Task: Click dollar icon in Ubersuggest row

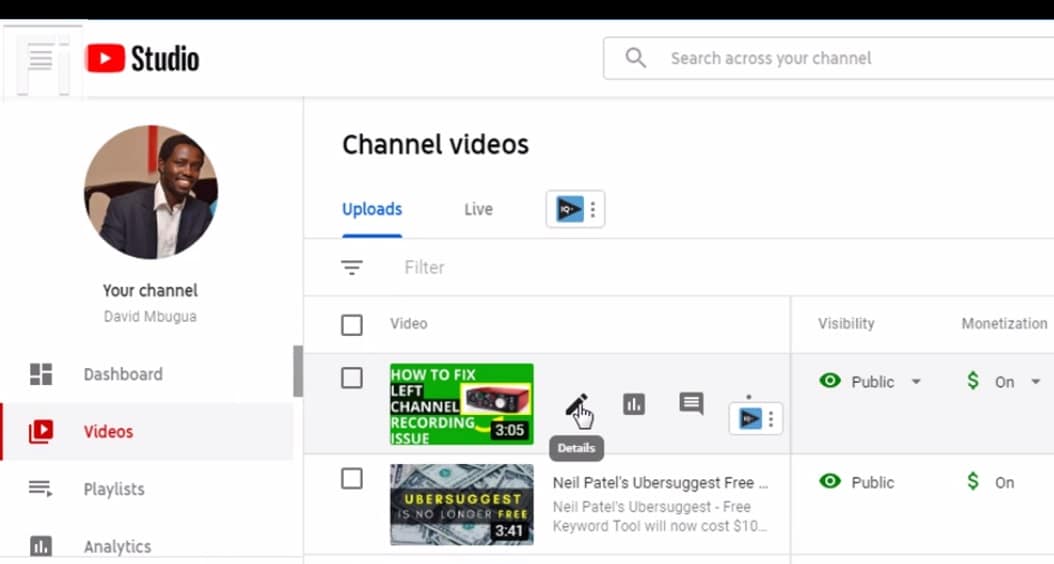Action: point(973,481)
